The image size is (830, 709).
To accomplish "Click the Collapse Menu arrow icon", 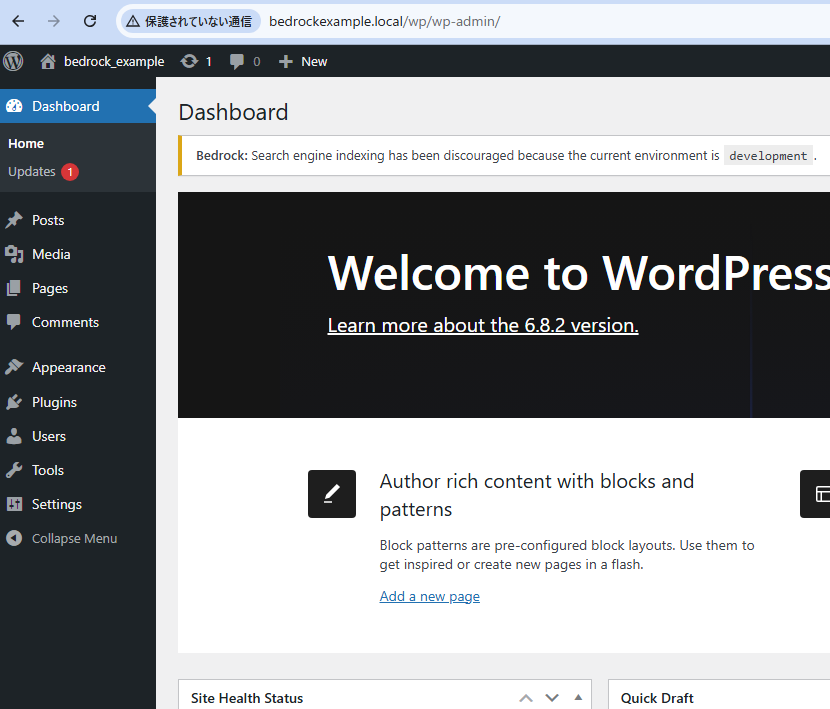I will [x=14, y=538].
